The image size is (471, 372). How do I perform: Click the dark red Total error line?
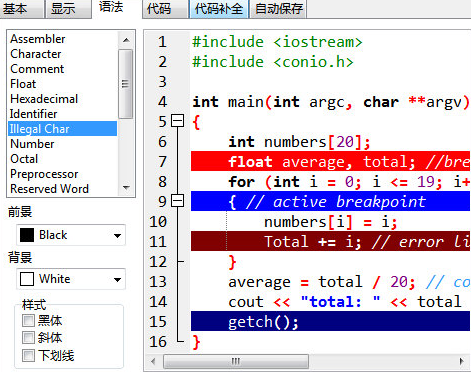pos(330,241)
